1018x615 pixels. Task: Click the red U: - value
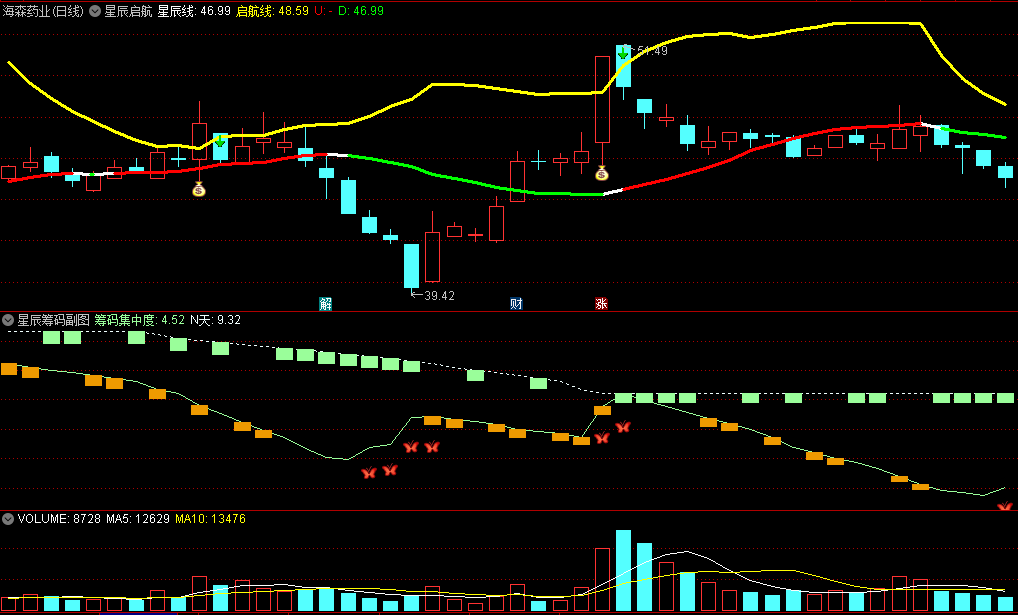(323, 11)
